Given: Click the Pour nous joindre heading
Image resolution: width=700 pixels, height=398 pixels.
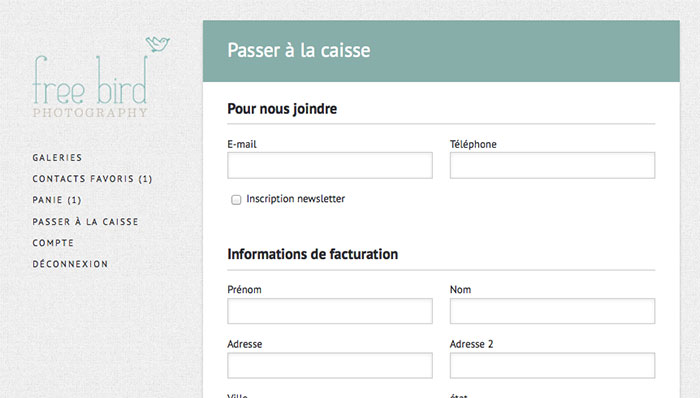Looking at the screenshot, I should click(x=282, y=109).
